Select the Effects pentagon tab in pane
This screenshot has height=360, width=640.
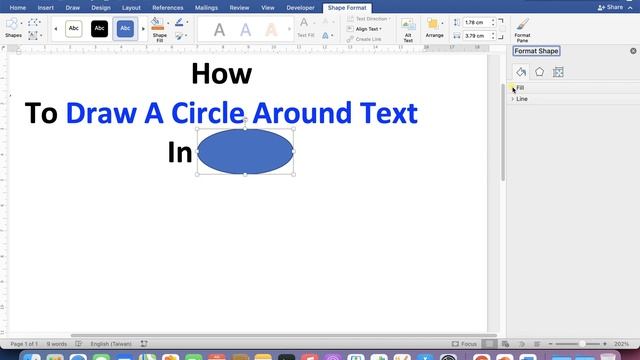540,72
